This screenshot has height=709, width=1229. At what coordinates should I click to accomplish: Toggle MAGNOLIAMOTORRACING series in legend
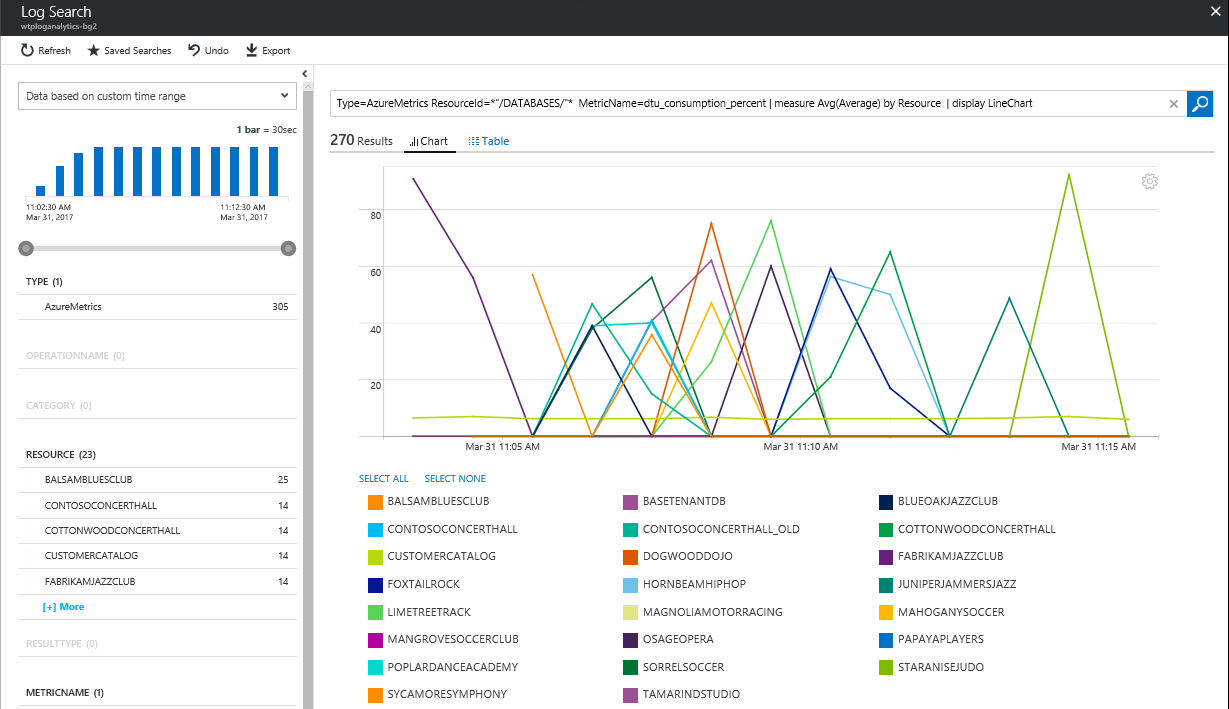click(703, 612)
